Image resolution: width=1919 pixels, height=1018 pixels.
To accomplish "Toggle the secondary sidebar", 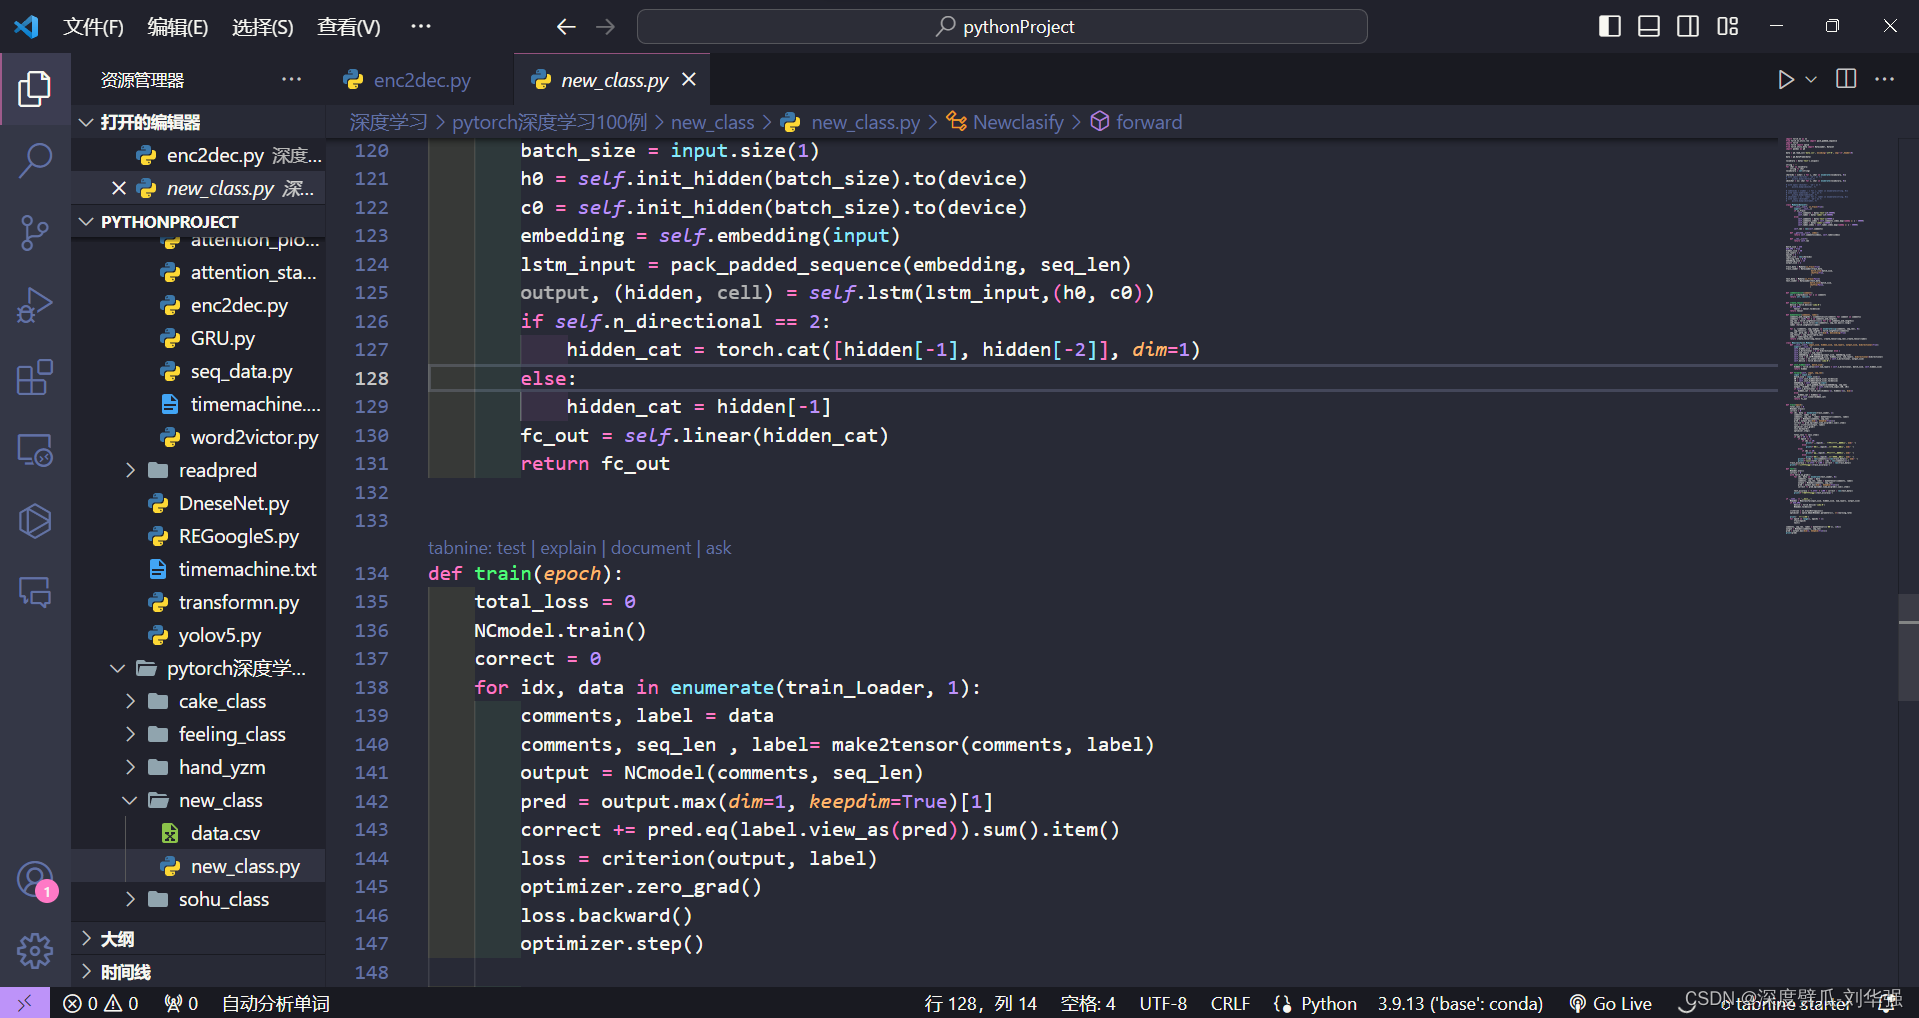I will pyautogui.click(x=1687, y=26).
